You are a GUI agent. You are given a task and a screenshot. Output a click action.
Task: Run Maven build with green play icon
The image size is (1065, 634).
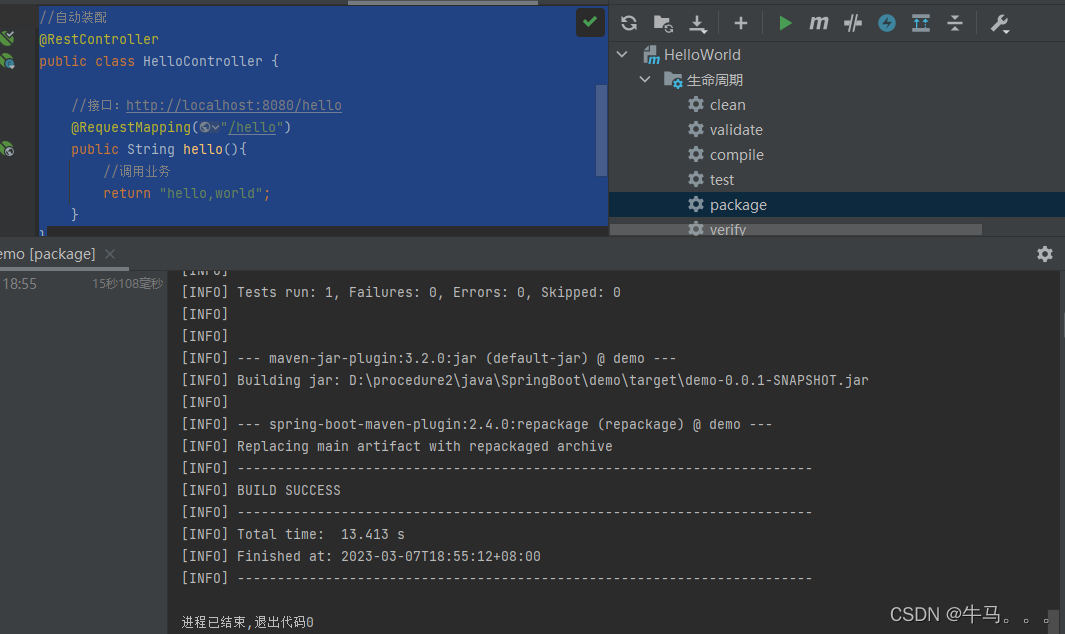tap(785, 23)
